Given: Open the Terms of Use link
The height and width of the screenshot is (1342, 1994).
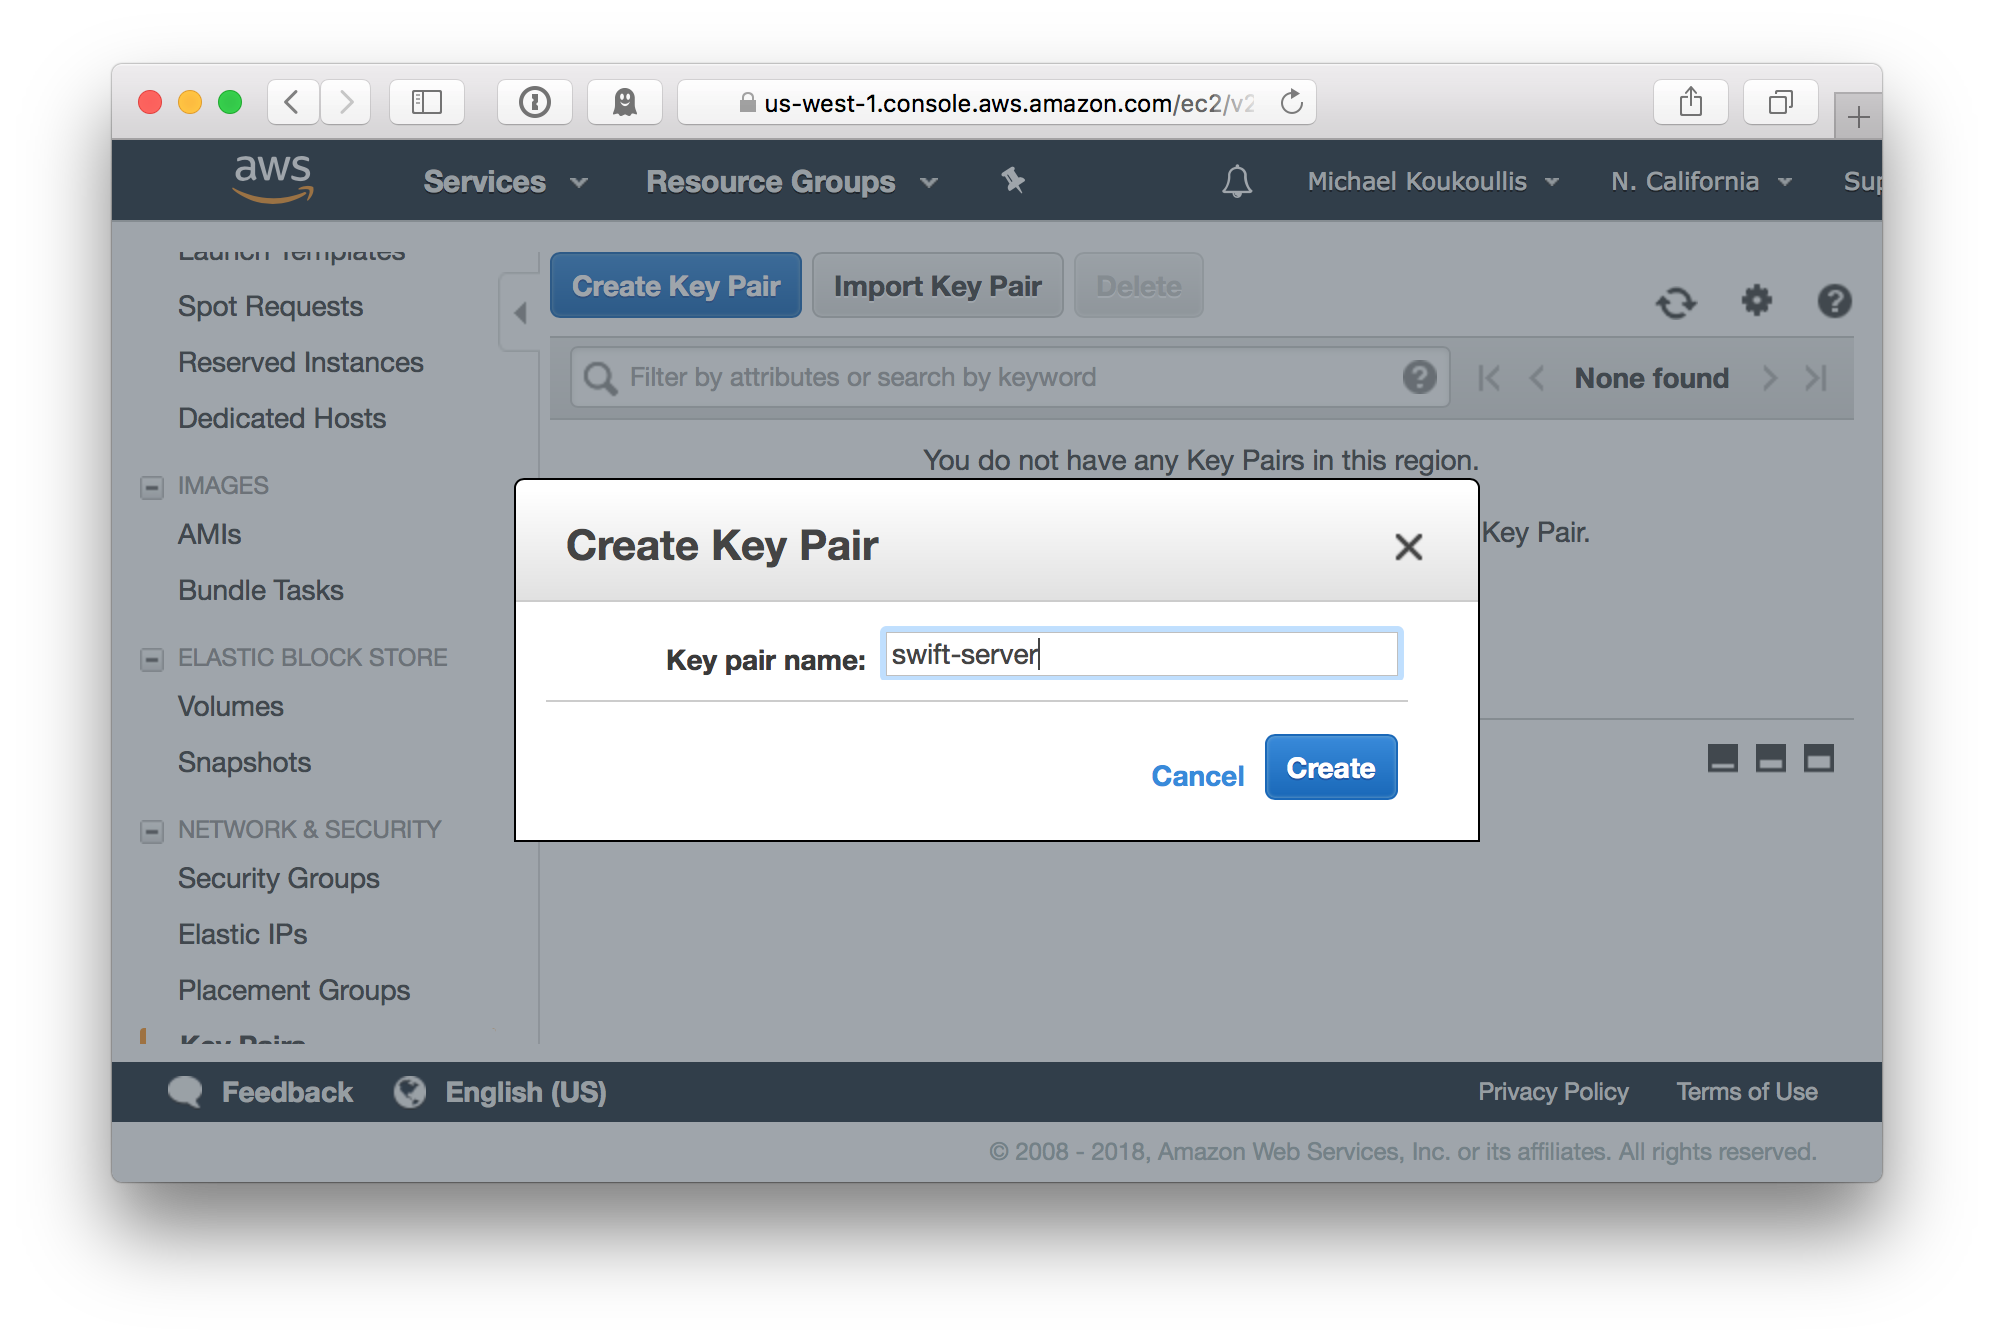Looking at the screenshot, I should [x=1747, y=1092].
